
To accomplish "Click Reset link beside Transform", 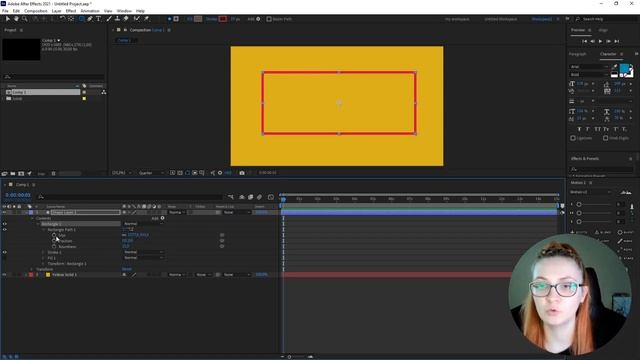I will 127,269.
